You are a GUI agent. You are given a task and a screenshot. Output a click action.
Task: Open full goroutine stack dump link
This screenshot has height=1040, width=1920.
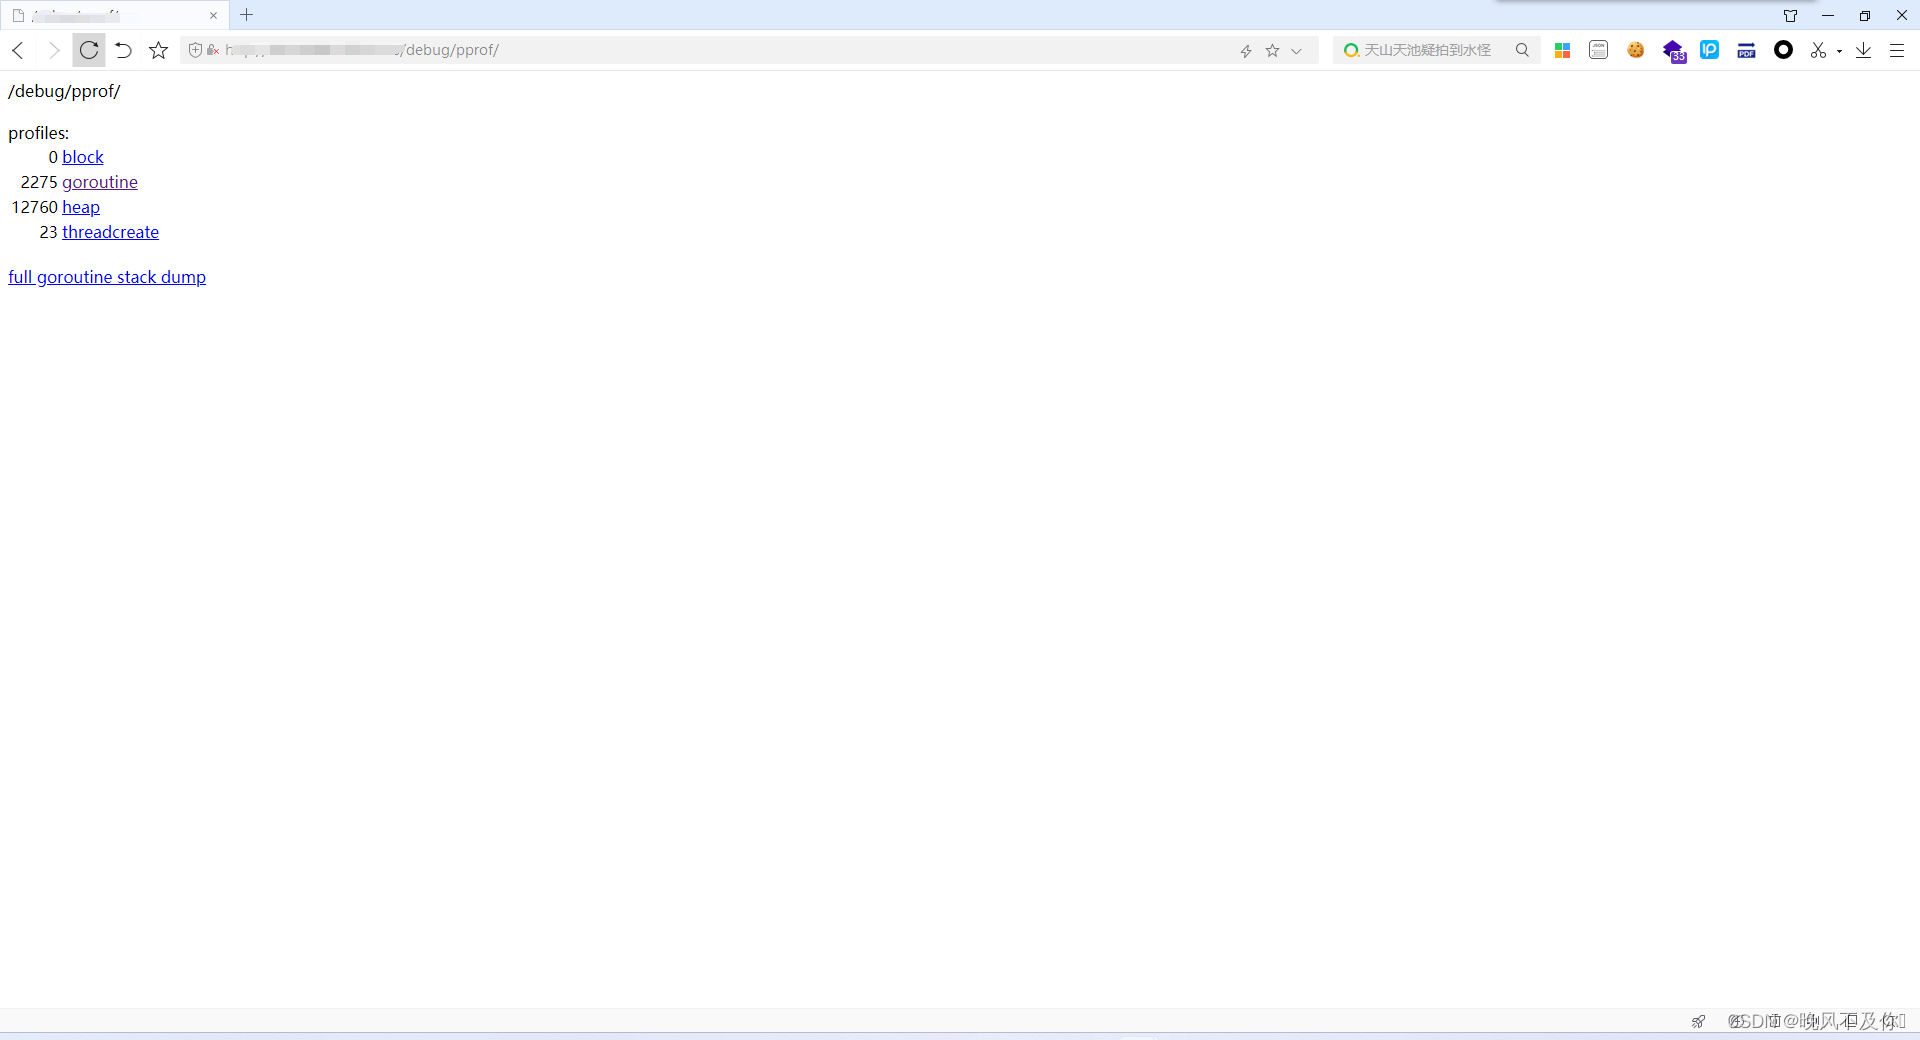tap(107, 277)
